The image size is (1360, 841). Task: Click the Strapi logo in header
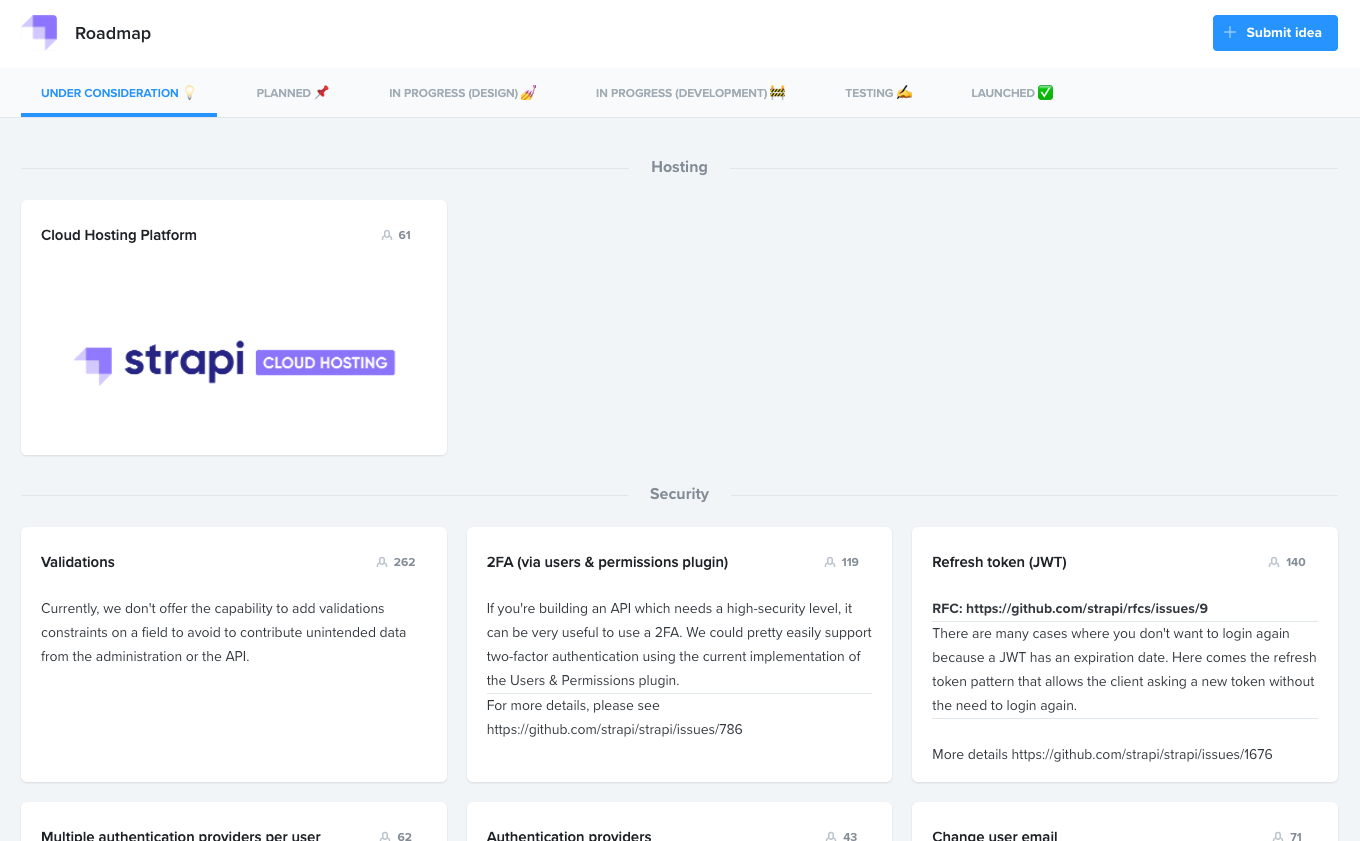pyautogui.click(x=40, y=32)
